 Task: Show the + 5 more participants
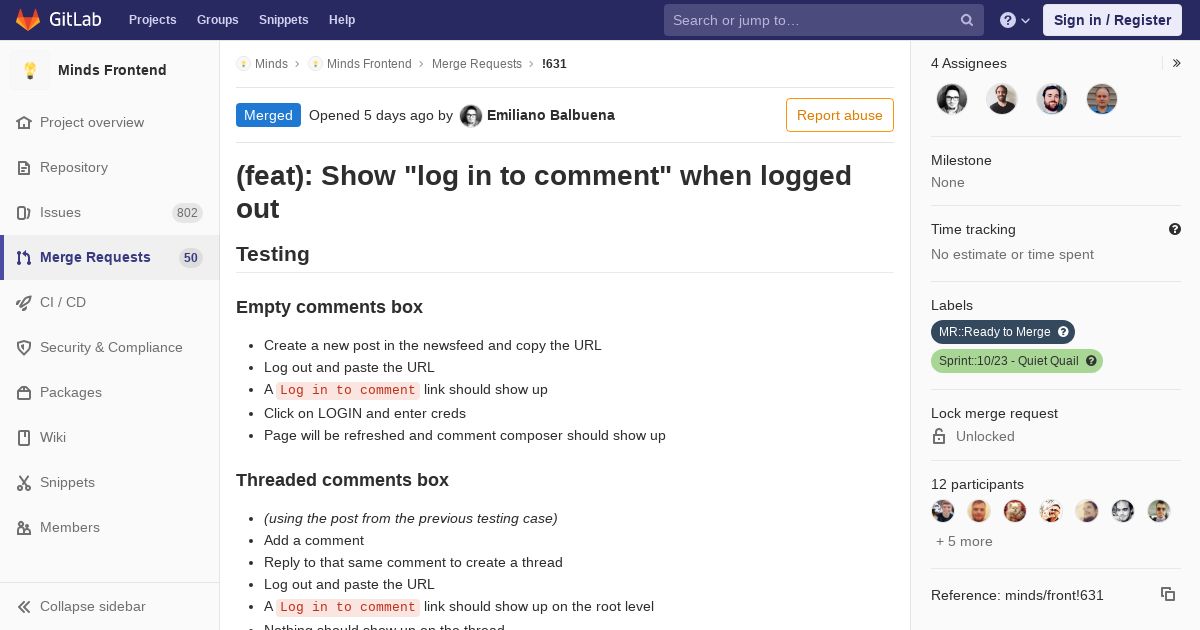964,541
